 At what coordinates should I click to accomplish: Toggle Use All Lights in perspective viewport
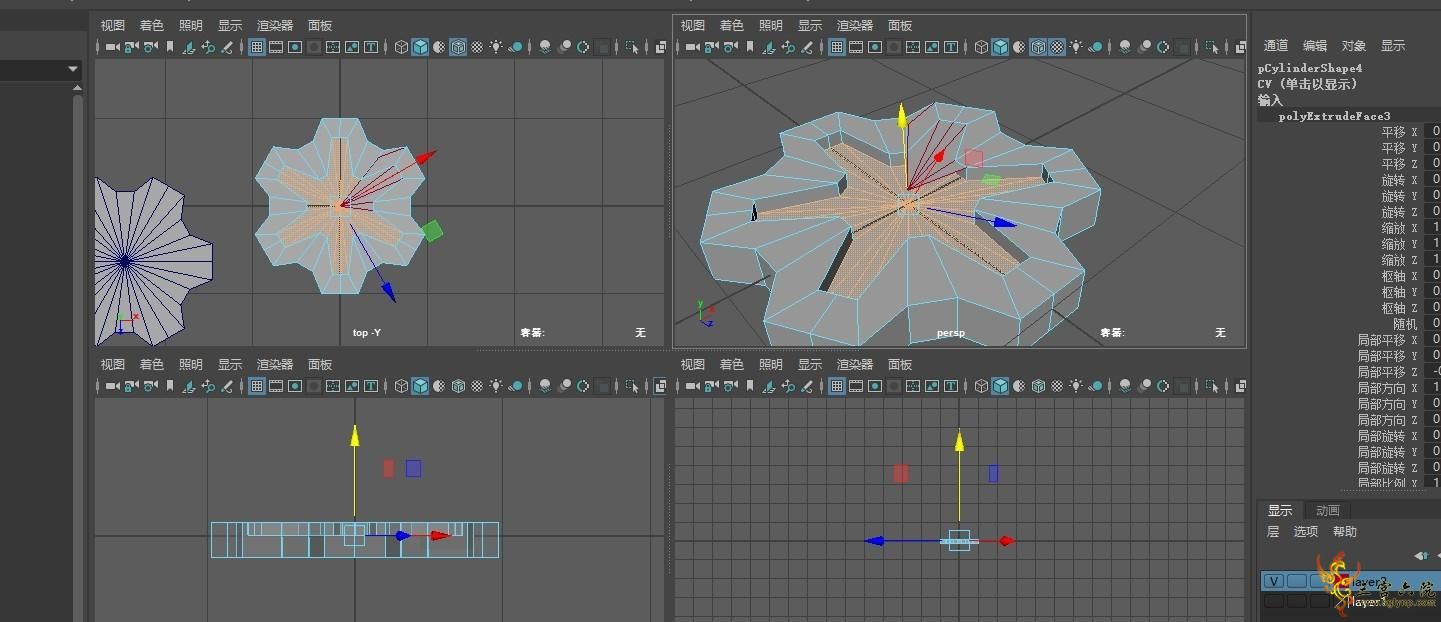(1076, 47)
